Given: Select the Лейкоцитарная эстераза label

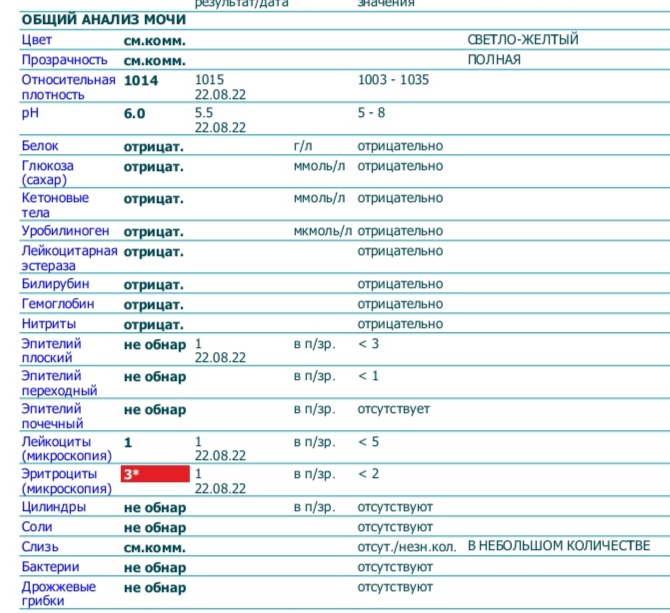Looking at the screenshot, I should (69, 258).
